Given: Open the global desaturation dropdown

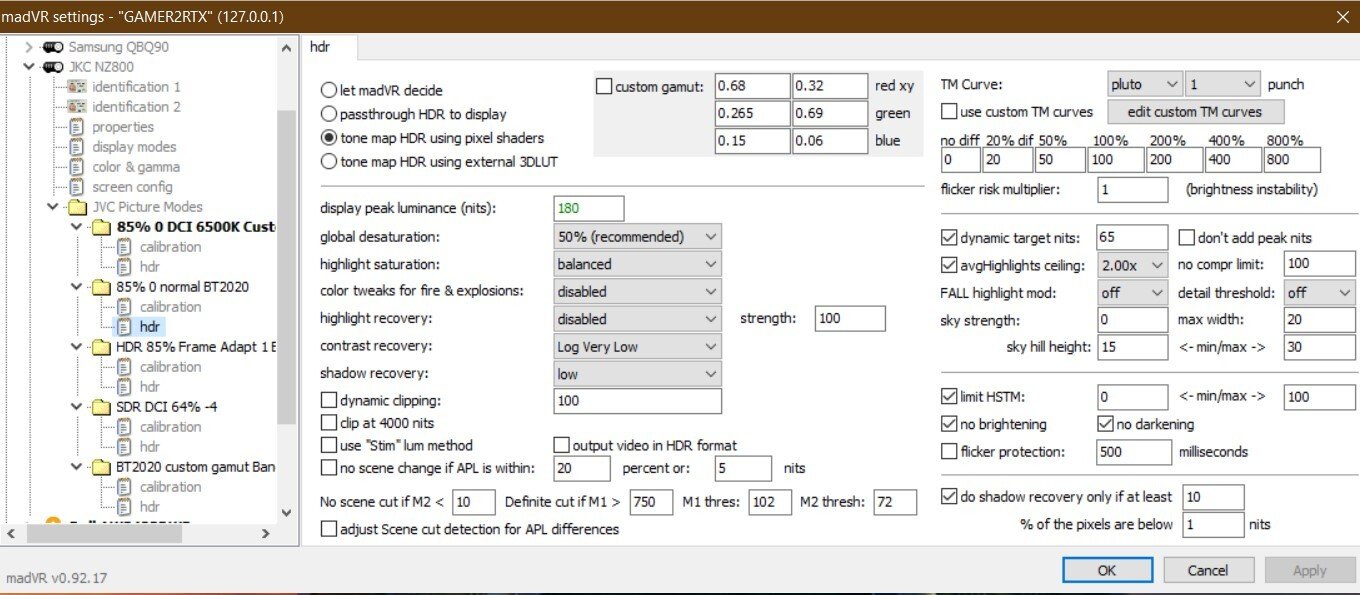Looking at the screenshot, I should pyautogui.click(x=638, y=237).
